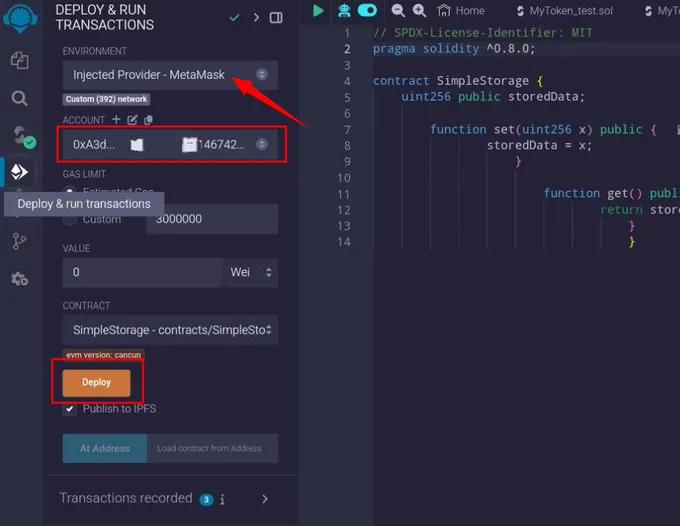Image resolution: width=680 pixels, height=526 pixels.
Task: Open the Contract dropdown SimpleStorage
Action: click(170, 330)
